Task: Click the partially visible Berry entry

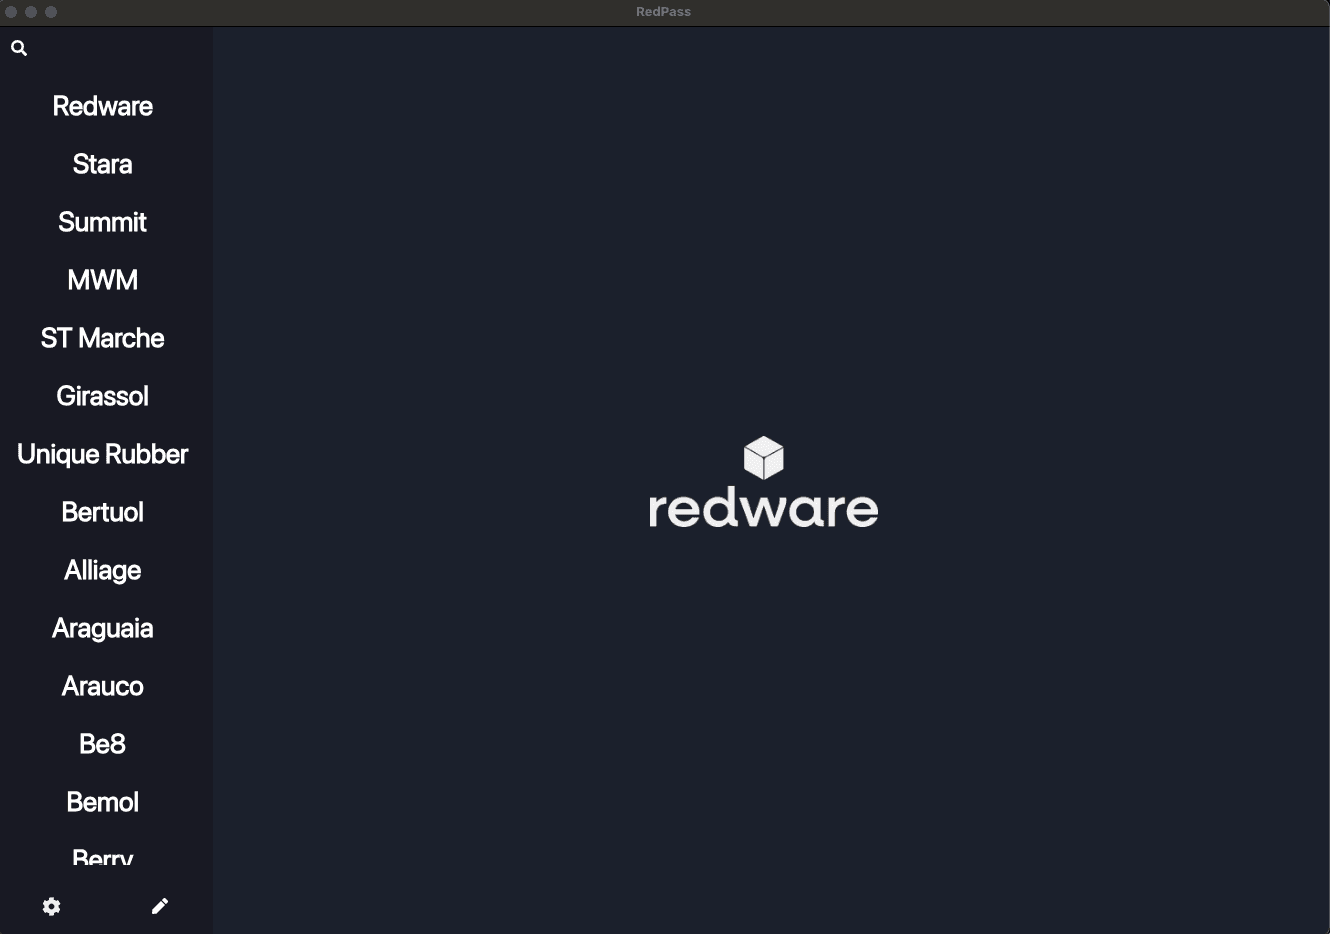Action: 103,858
